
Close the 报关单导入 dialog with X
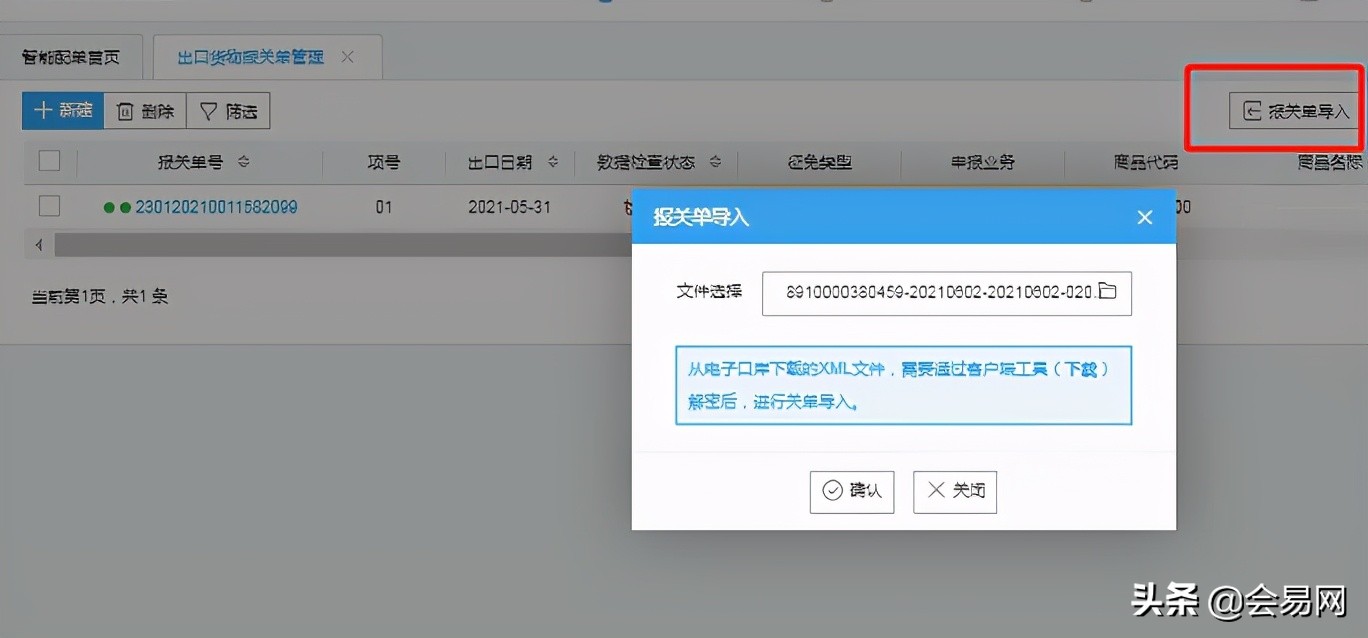click(1145, 217)
